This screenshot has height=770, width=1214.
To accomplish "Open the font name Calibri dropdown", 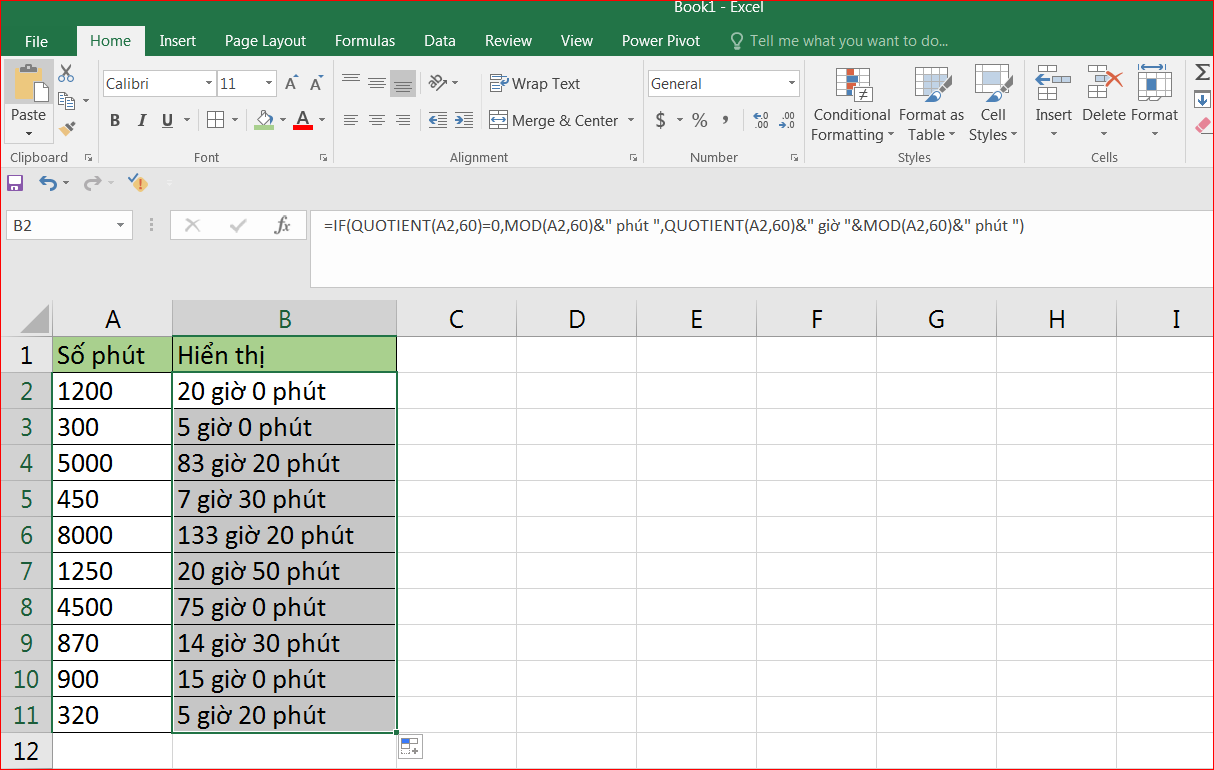I will click(209, 84).
